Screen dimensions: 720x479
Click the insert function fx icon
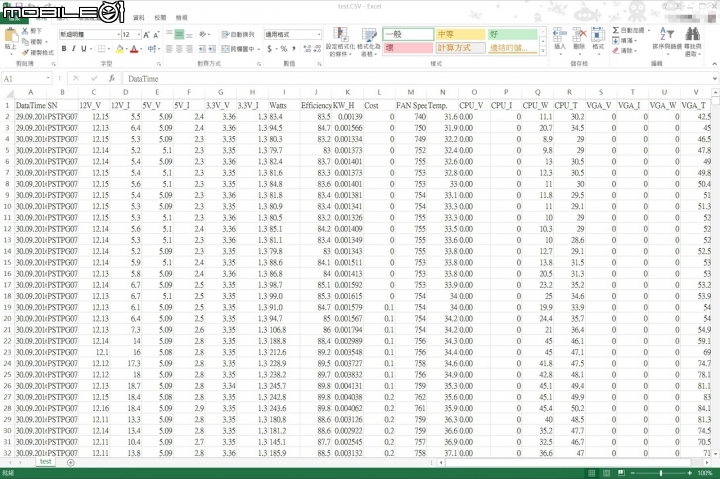point(112,79)
